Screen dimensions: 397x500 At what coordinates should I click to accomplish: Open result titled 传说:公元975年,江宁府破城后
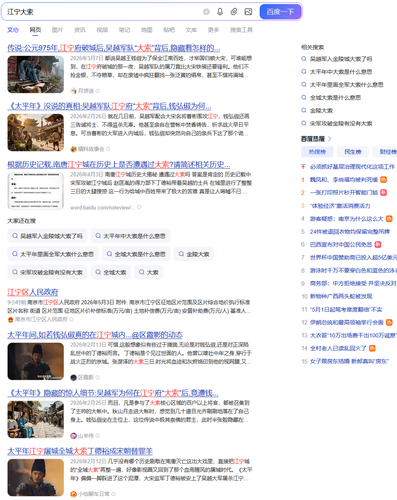[114, 48]
